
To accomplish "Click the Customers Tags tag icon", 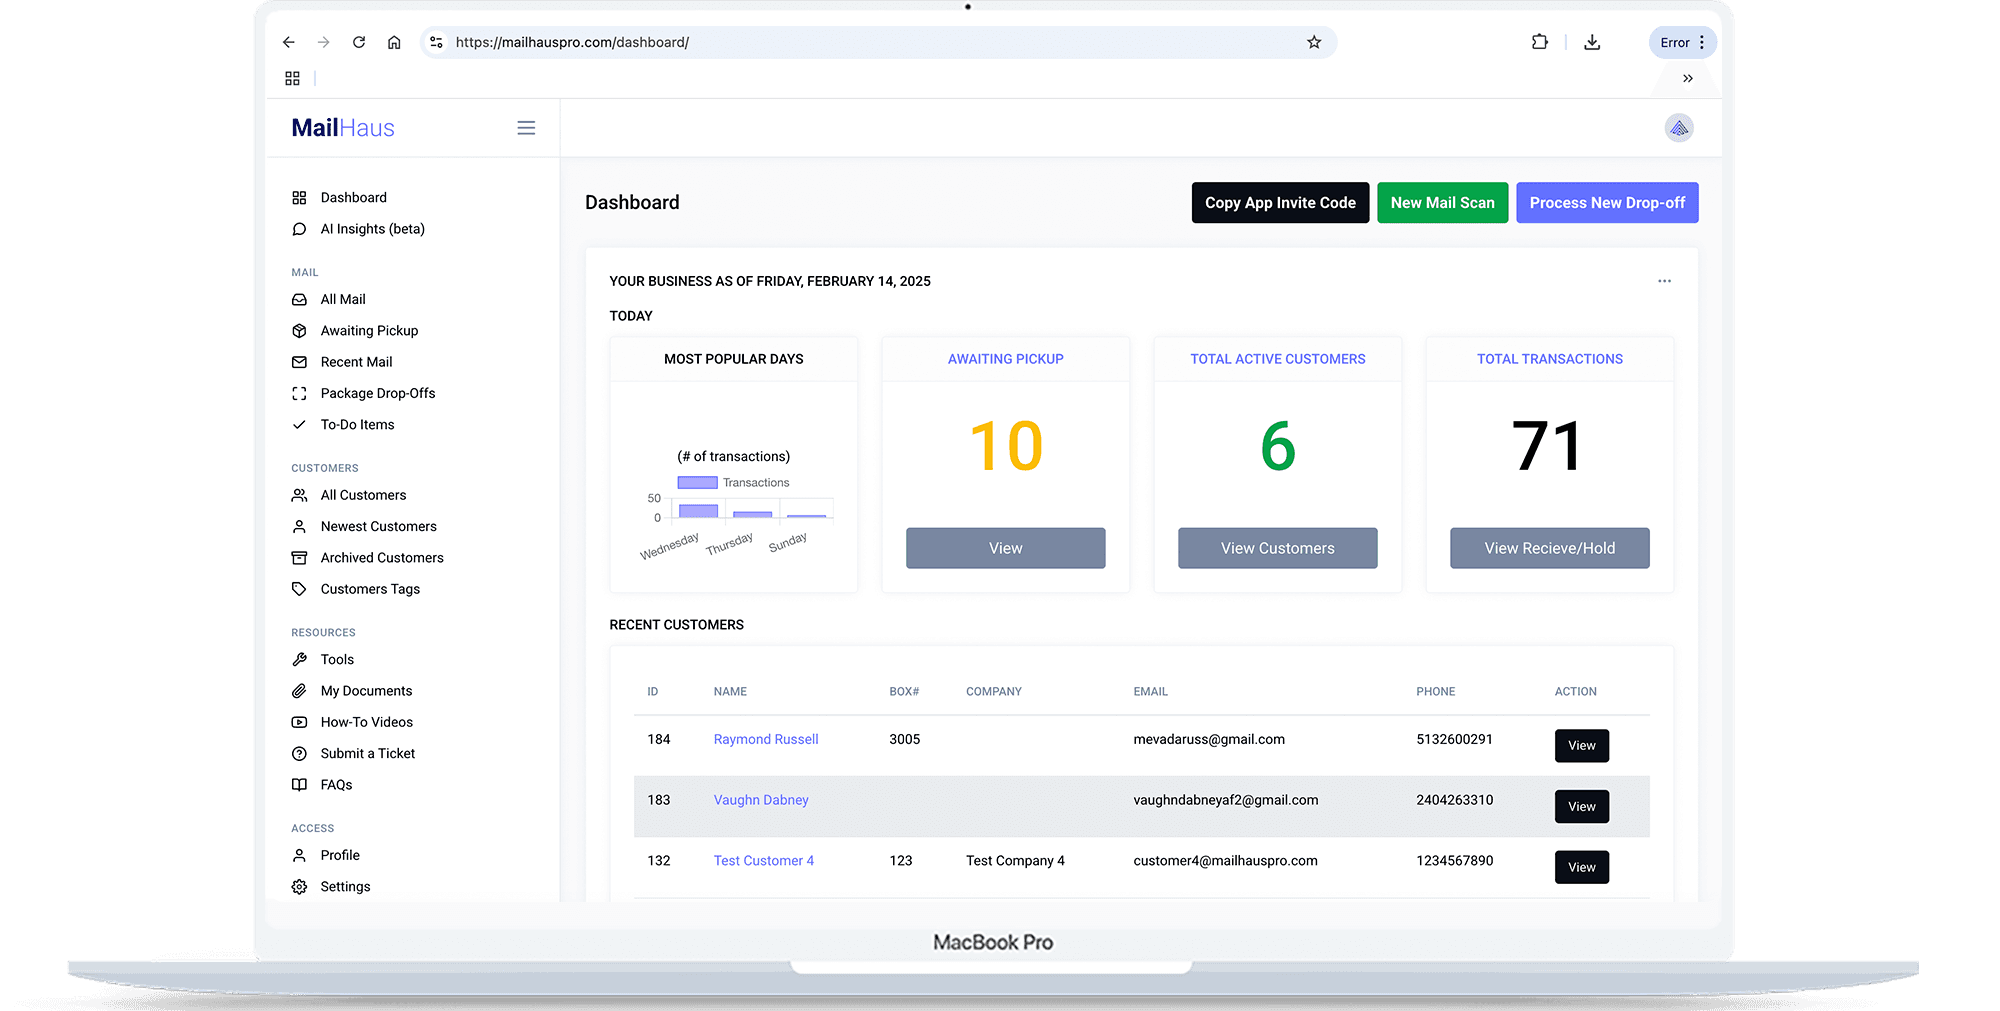I will click(299, 589).
